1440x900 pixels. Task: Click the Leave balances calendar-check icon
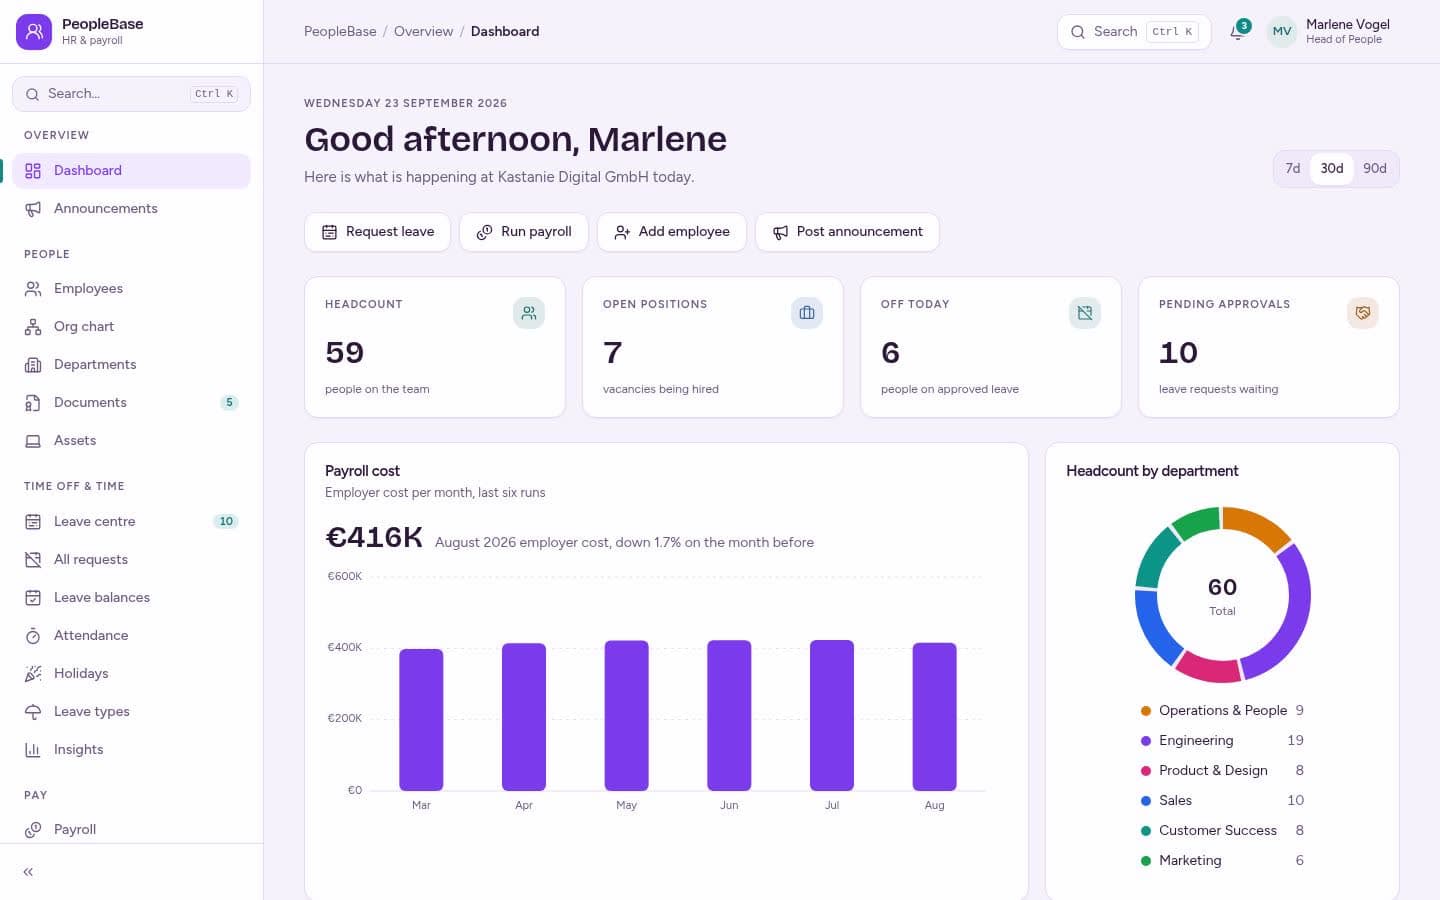point(33,597)
